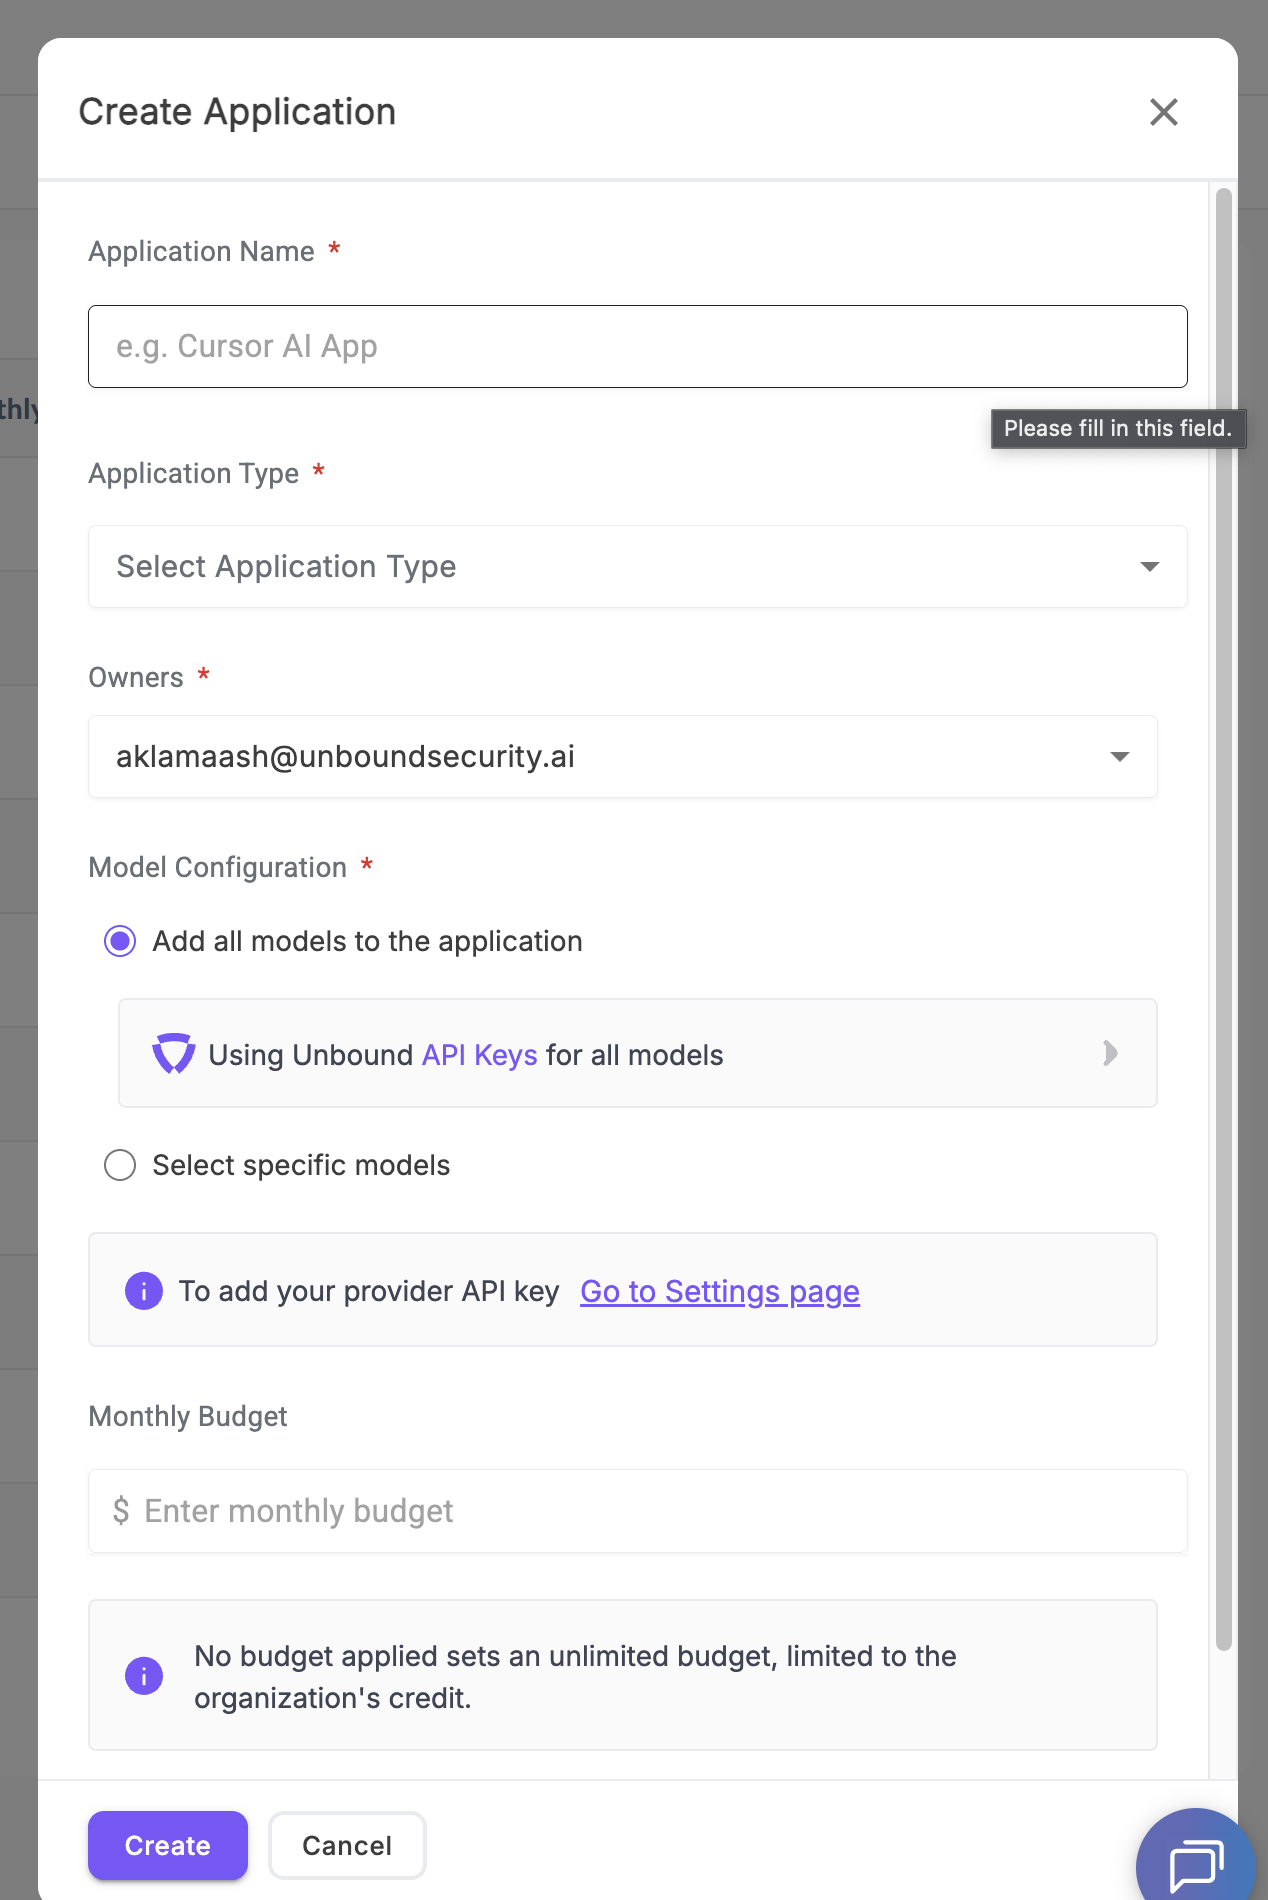Click the 'Owners' label text
This screenshot has height=1900, width=1268.
click(136, 677)
